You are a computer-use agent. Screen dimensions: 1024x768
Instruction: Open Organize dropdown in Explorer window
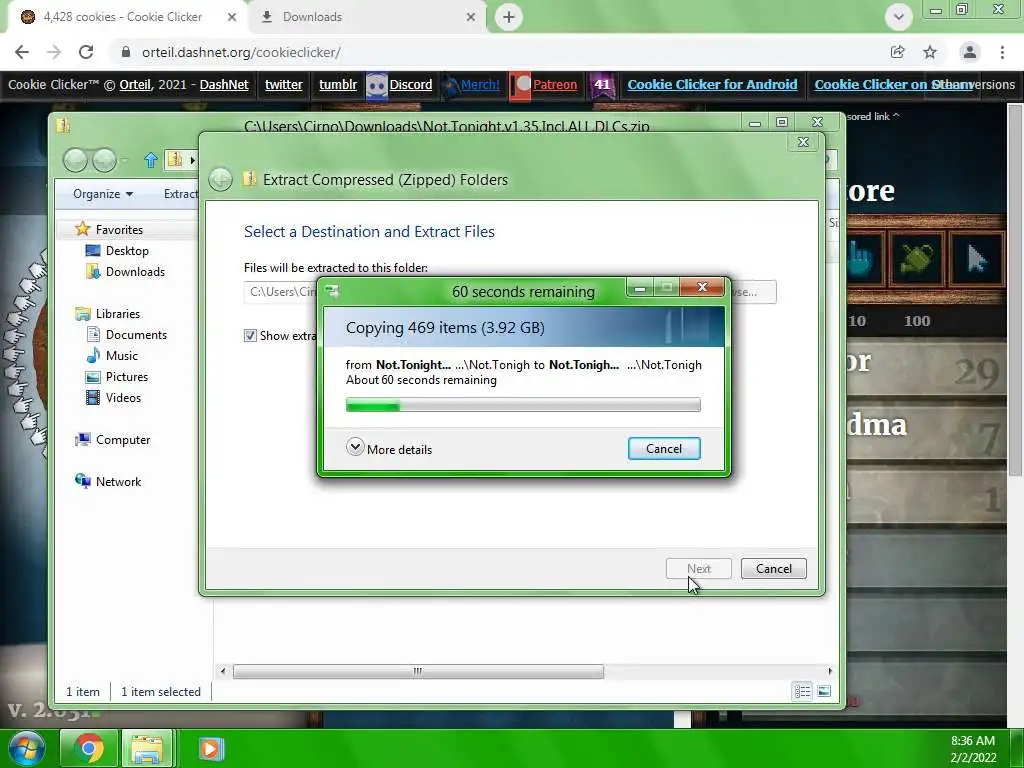pyautogui.click(x=103, y=194)
